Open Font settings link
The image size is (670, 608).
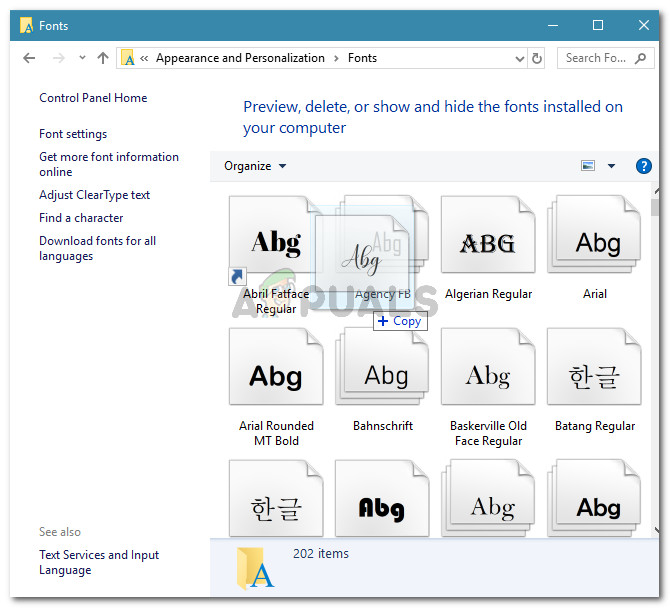pyautogui.click(x=73, y=134)
